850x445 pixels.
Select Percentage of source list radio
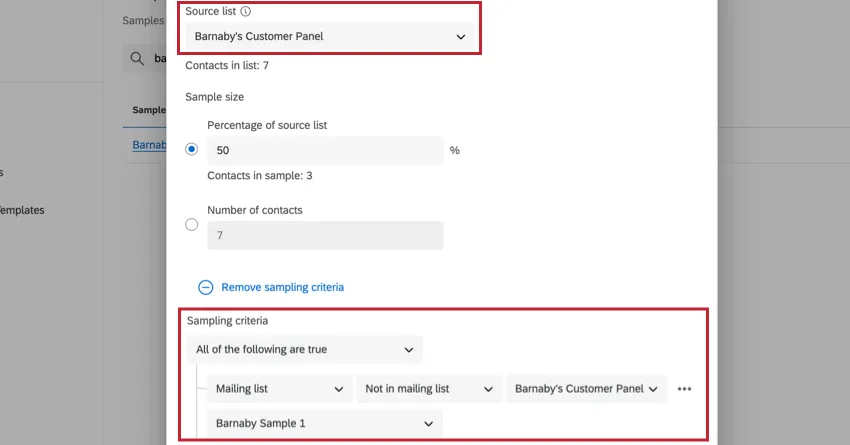click(x=192, y=149)
